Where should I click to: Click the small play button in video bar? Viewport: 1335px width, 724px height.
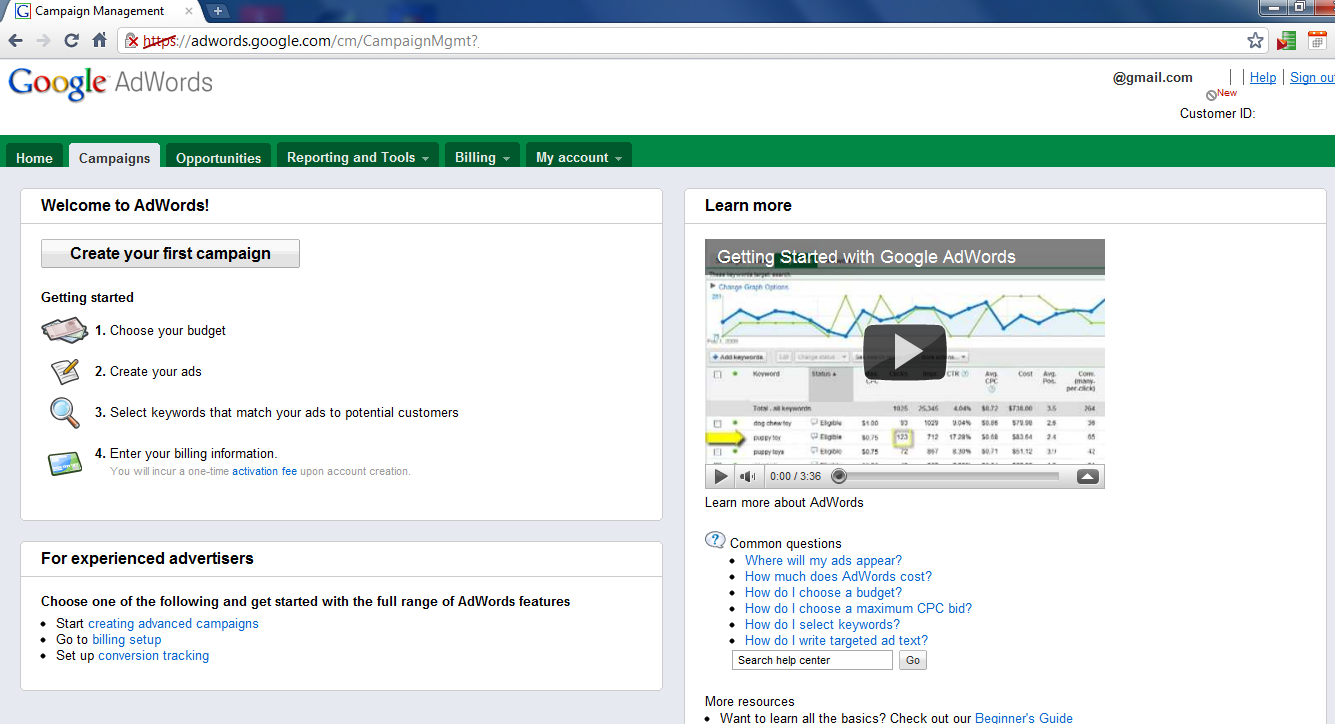[720, 477]
